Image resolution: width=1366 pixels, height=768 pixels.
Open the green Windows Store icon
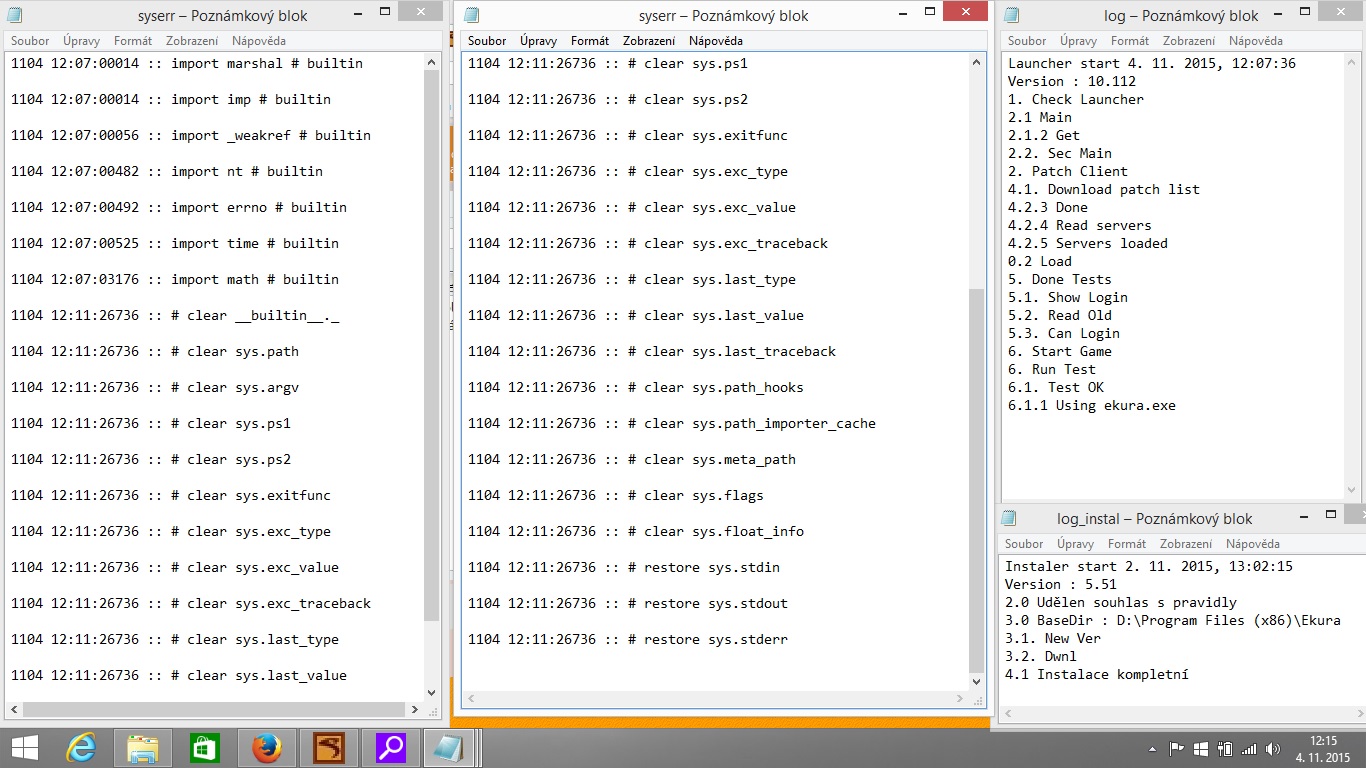(205, 747)
